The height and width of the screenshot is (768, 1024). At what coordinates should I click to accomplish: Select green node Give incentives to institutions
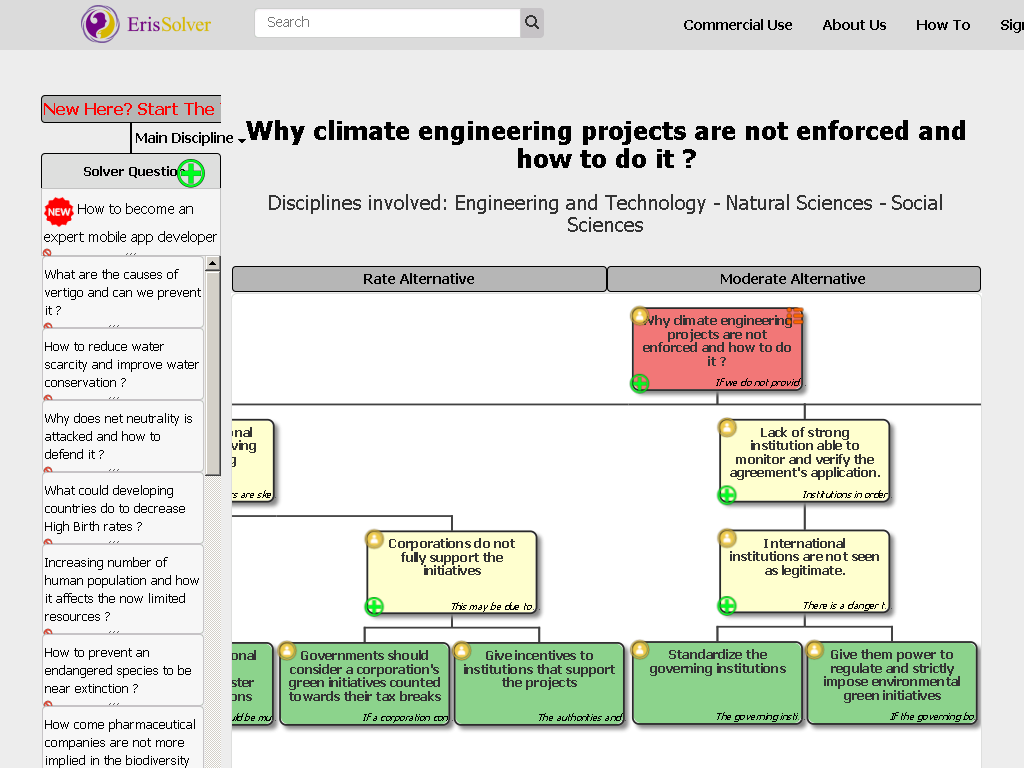pyautogui.click(x=539, y=684)
